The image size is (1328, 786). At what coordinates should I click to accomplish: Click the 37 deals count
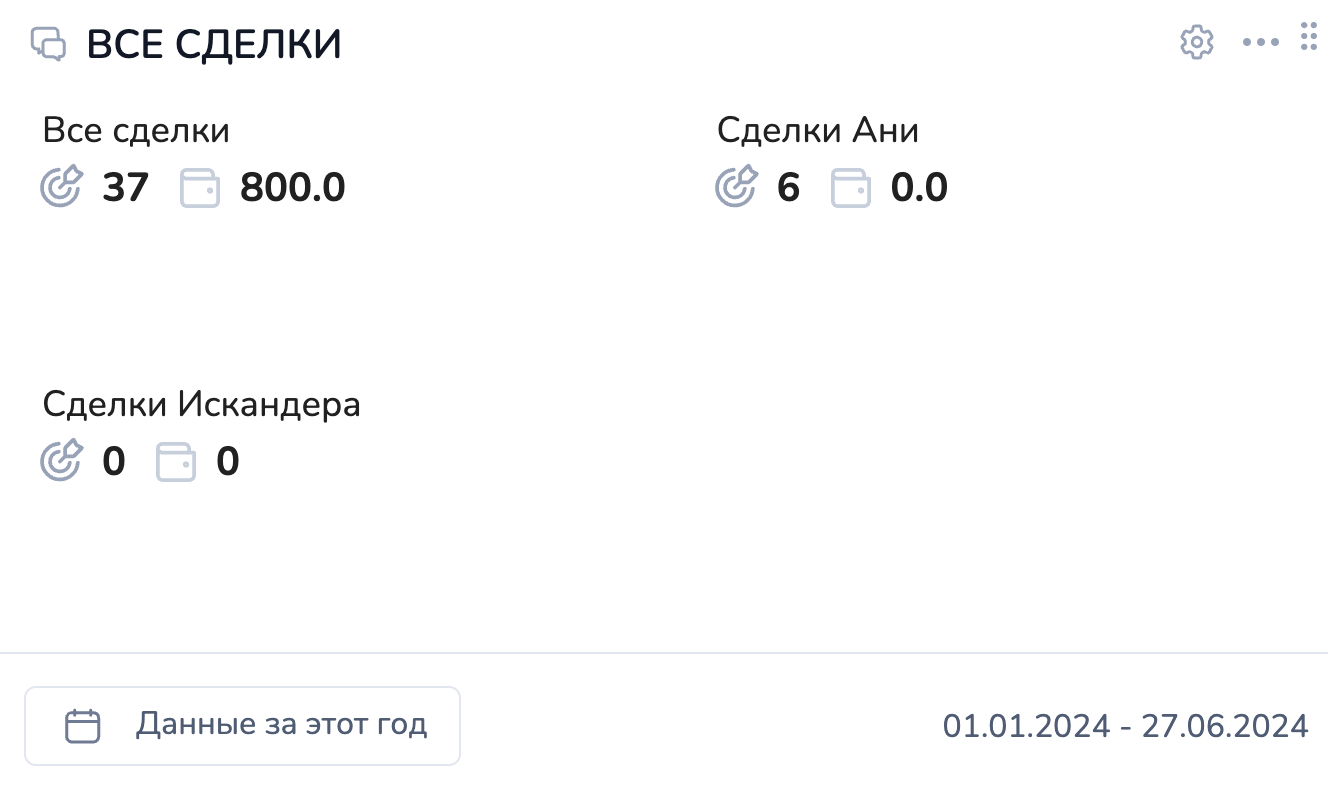[125, 187]
